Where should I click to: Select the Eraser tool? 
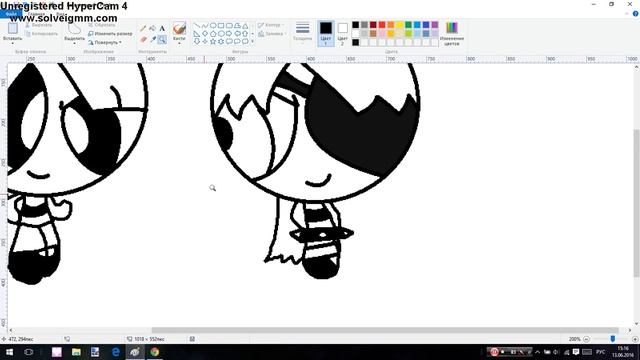coord(143,40)
